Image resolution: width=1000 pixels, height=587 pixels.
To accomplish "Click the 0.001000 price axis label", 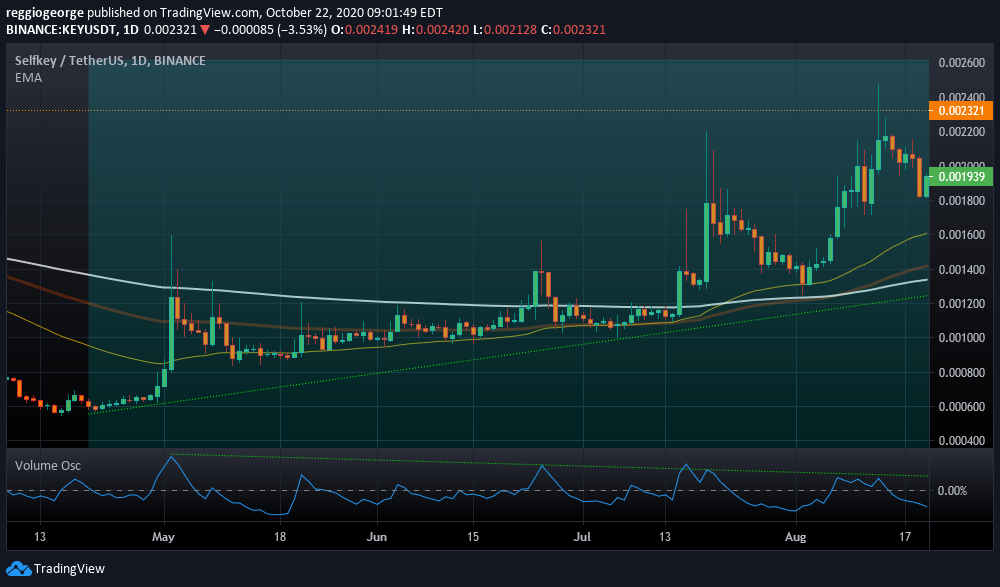I will pyautogui.click(x=961, y=338).
